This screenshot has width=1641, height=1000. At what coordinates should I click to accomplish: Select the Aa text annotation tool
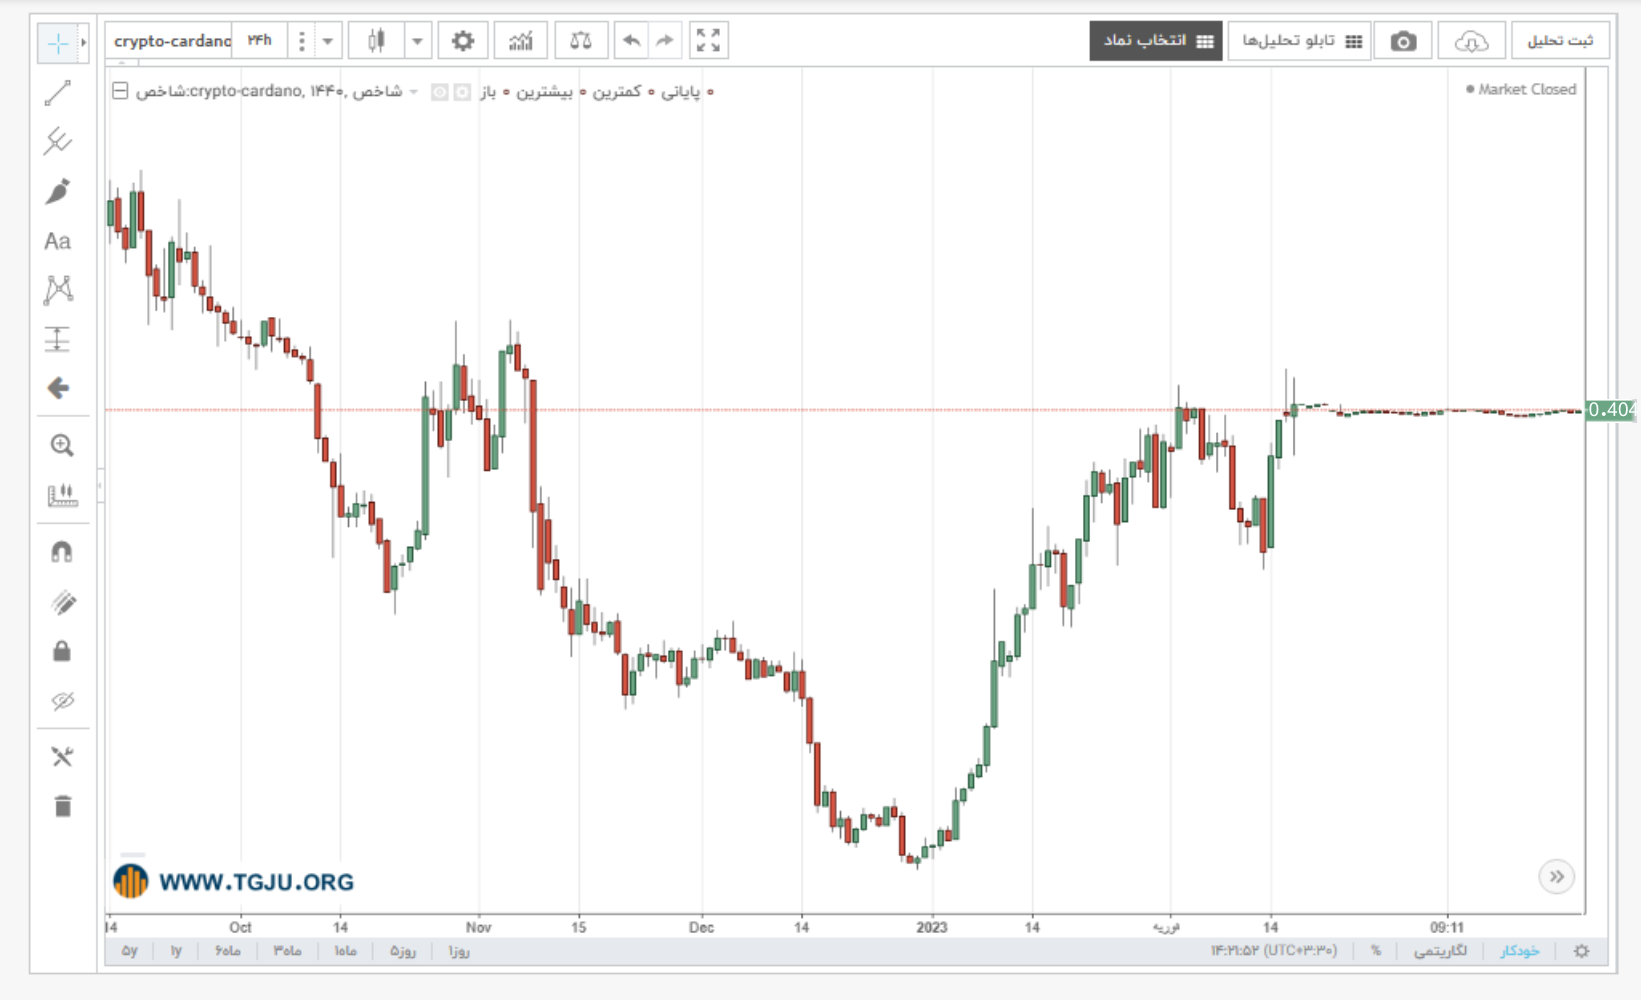coord(58,241)
